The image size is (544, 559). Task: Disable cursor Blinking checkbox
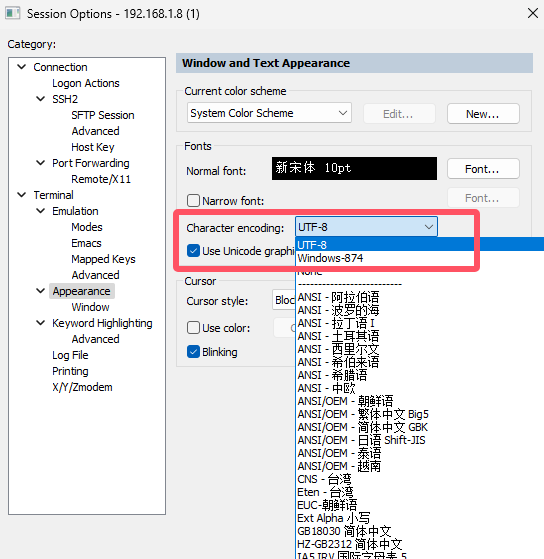(x=193, y=352)
